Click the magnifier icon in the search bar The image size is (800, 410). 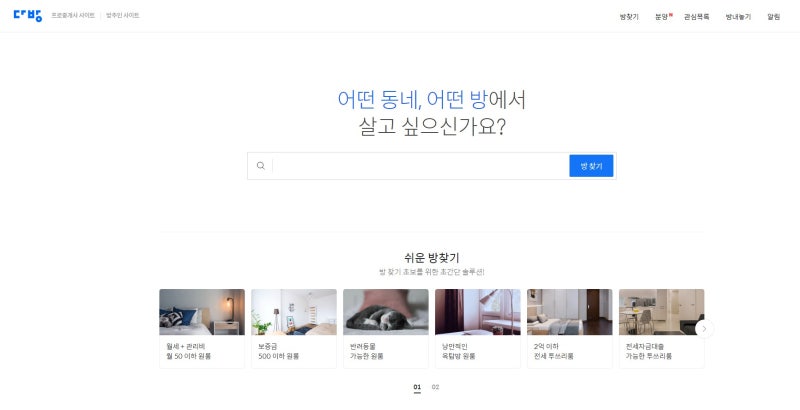click(261, 166)
